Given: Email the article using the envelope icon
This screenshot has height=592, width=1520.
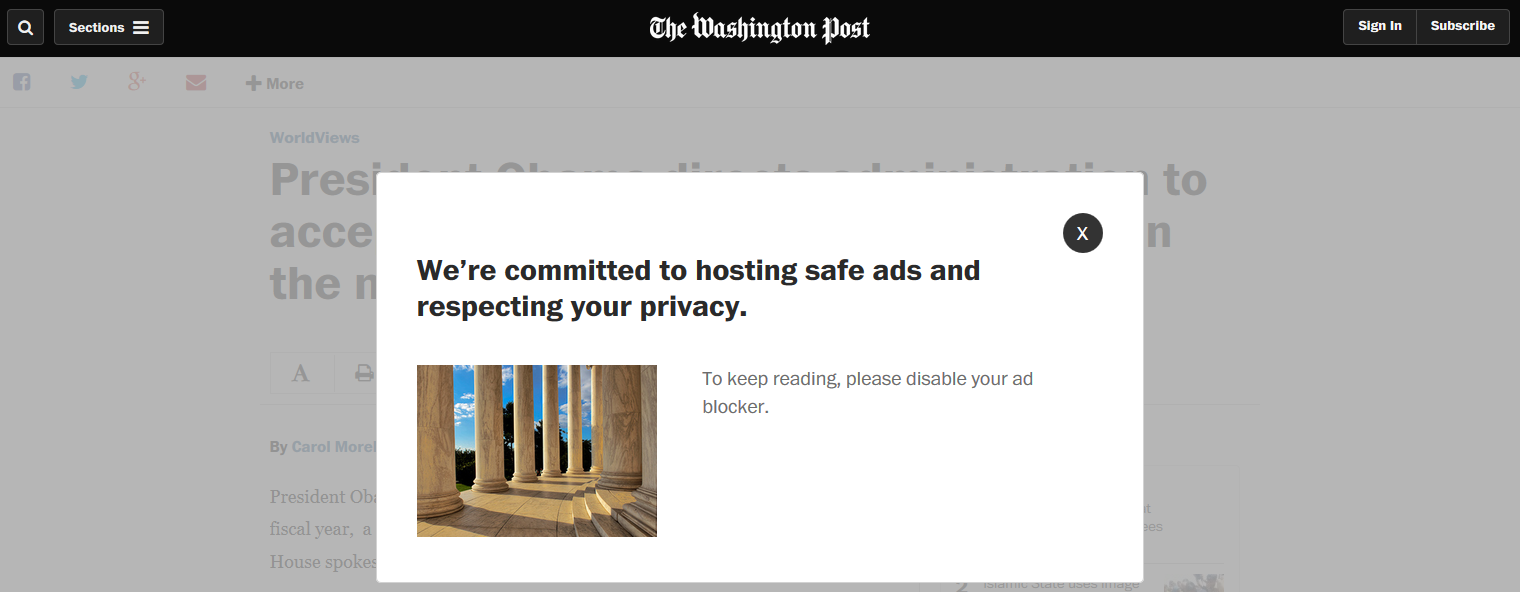Looking at the screenshot, I should [x=196, y=83].
